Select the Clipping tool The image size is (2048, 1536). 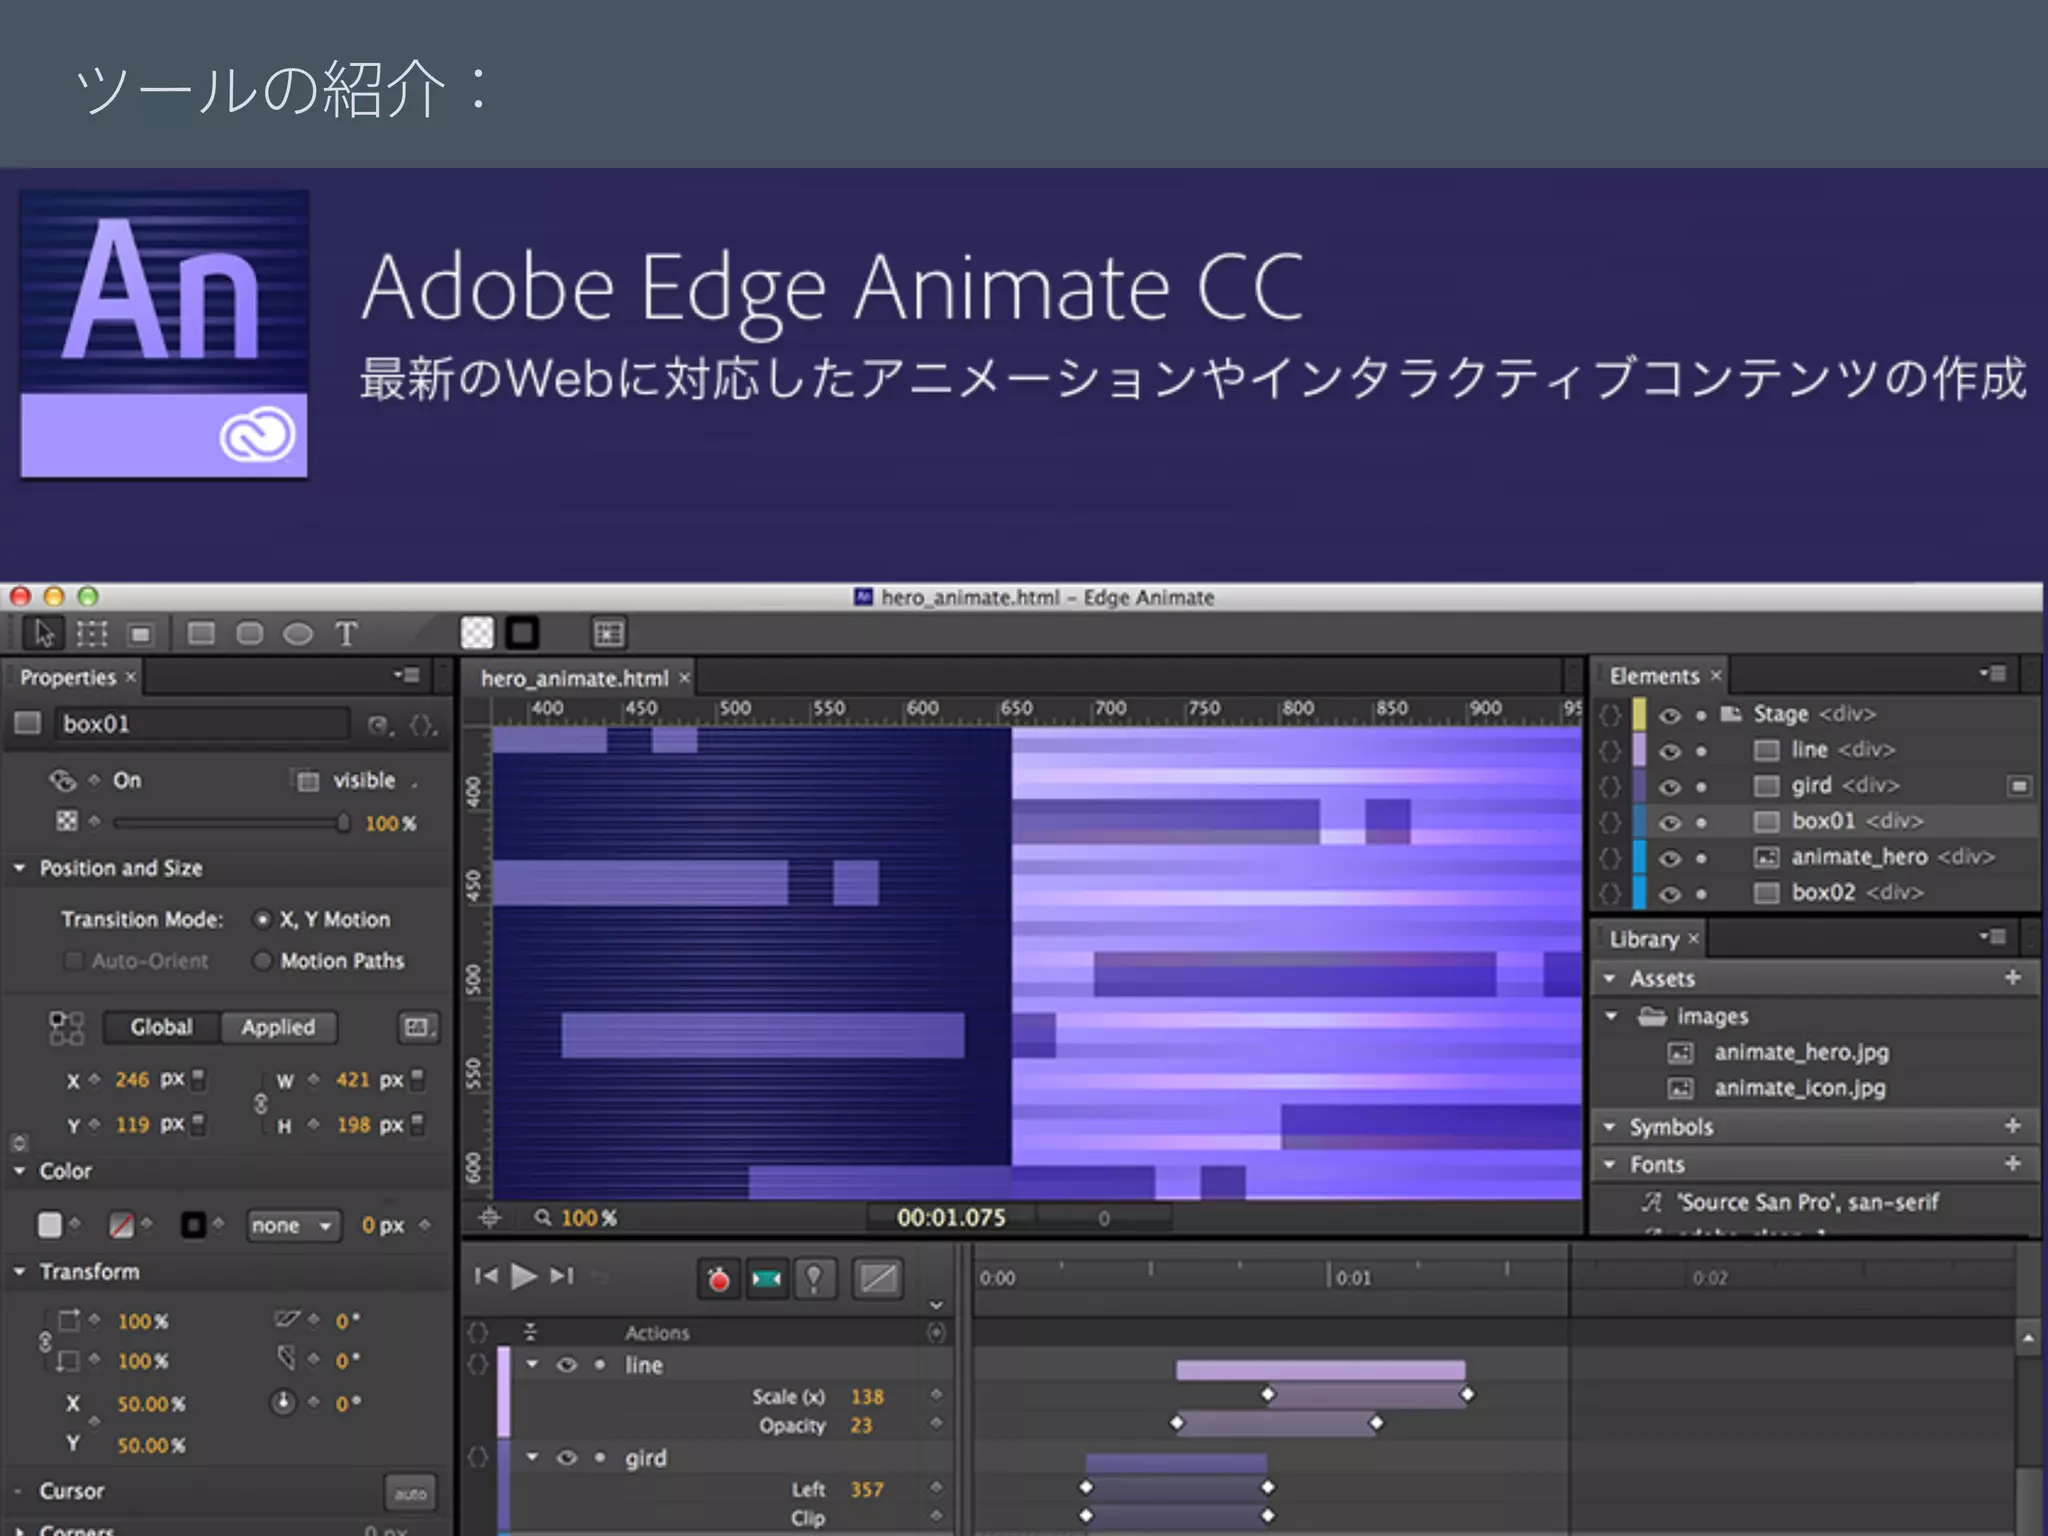[141, 634]
